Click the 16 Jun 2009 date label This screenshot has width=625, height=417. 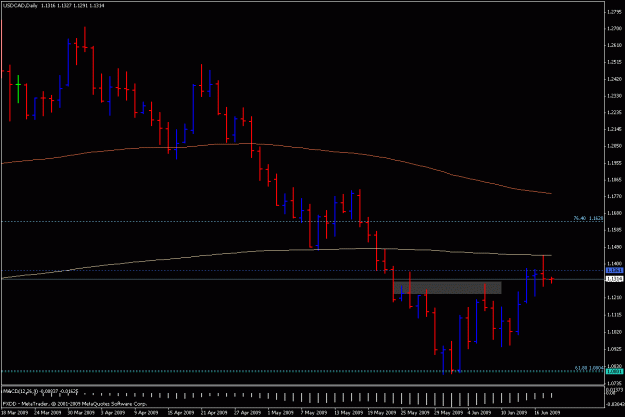point(547,413)
